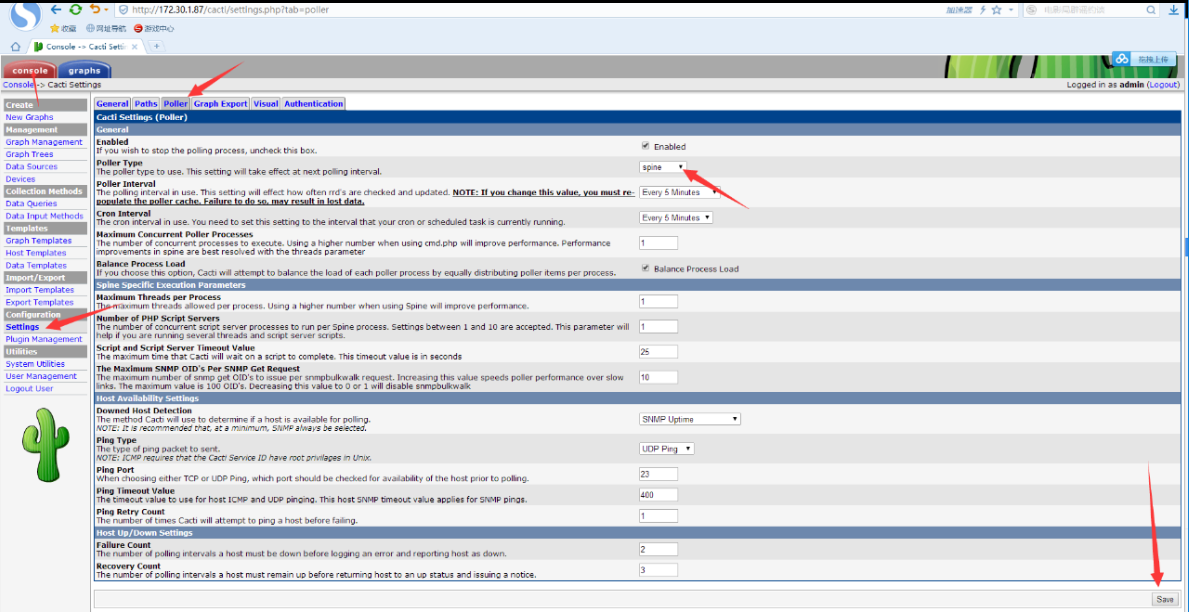Click the lightning accelerator icon

click(983, 10)
